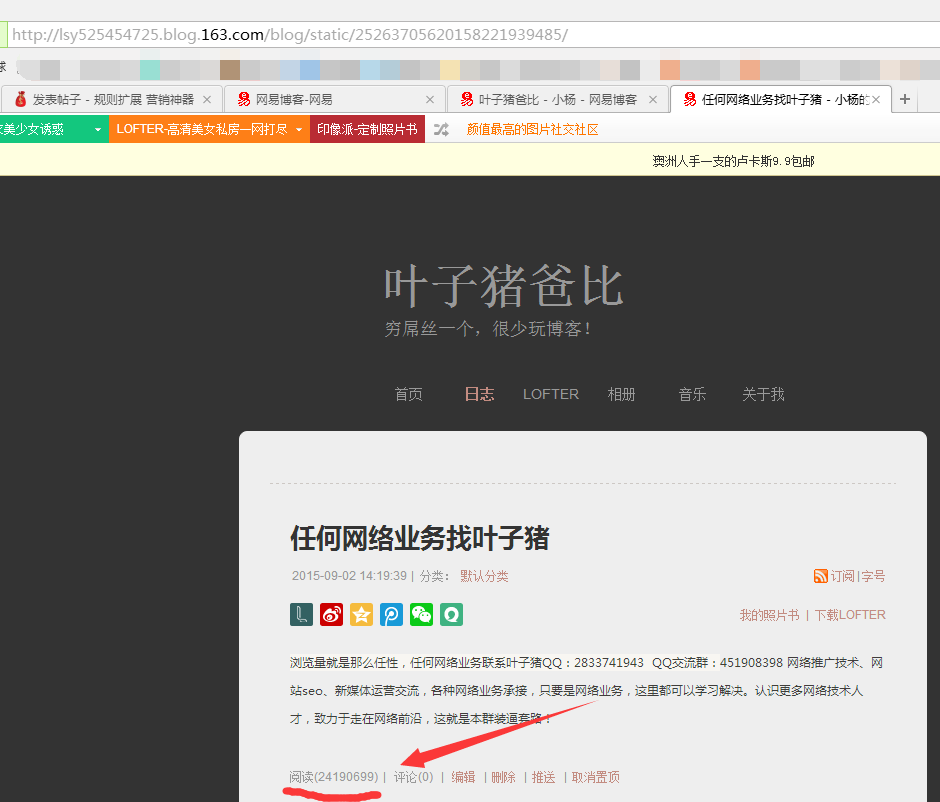This screenshot has width=940, height=802.
Task: Click 字号 to adjust font size
Action: tap(871, 576)
